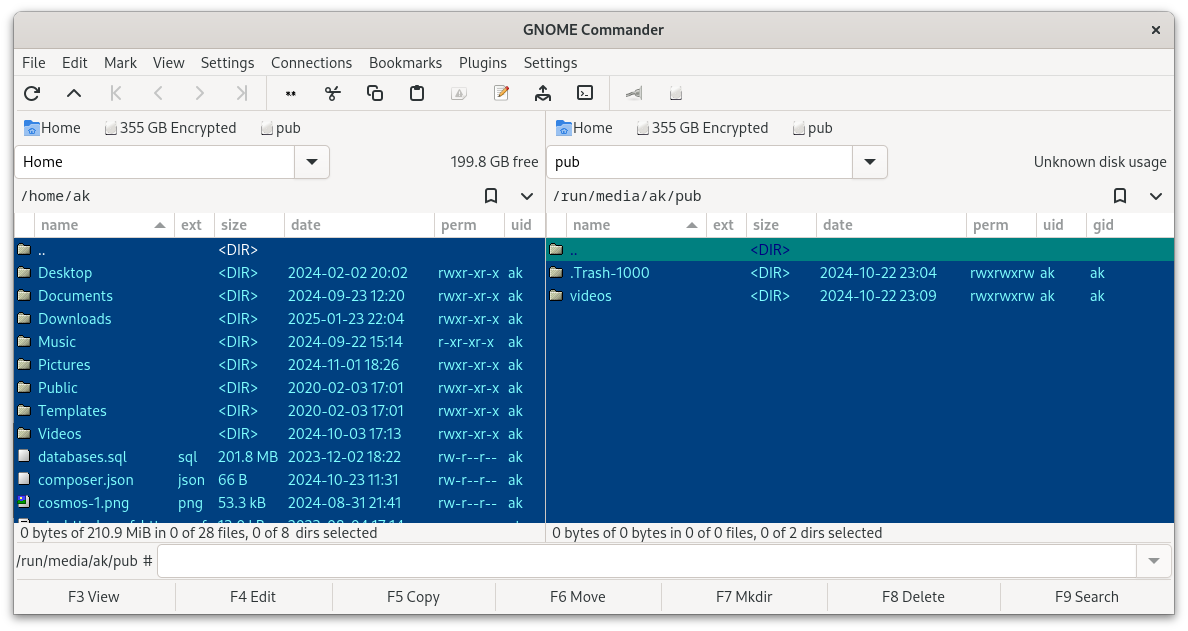
Task: Click the F4 Edit button
Action: click(x=253, y=597)
